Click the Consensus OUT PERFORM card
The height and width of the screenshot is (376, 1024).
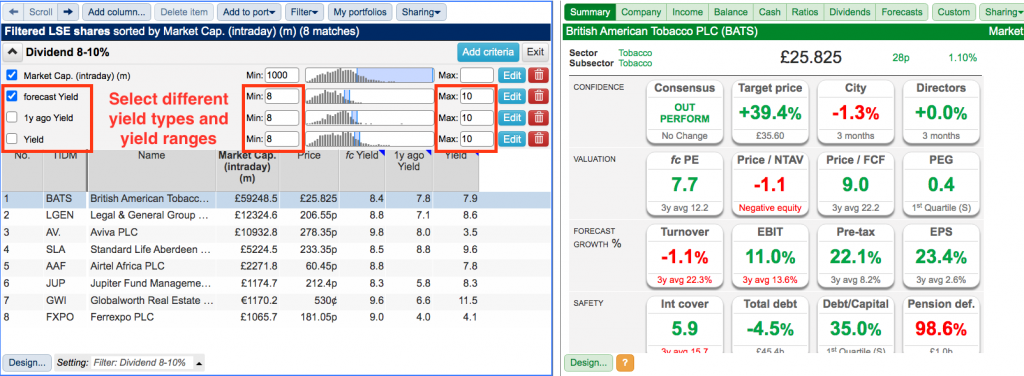[x=684, y=112]
